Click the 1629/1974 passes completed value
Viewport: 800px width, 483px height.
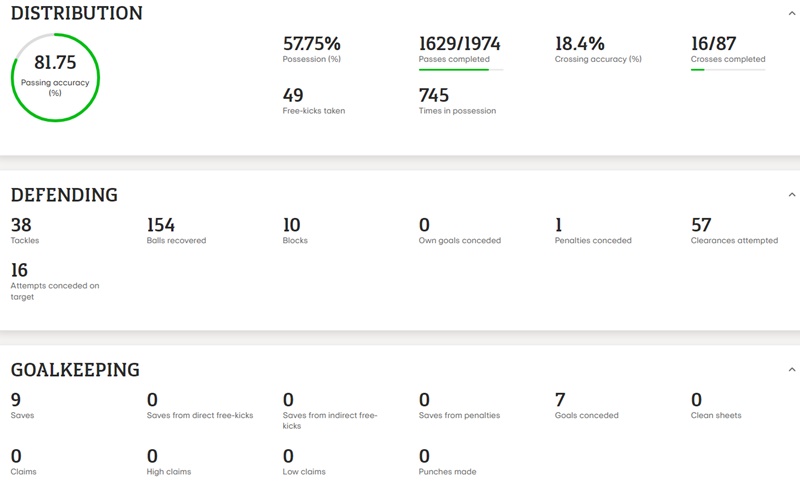point(459,44)
